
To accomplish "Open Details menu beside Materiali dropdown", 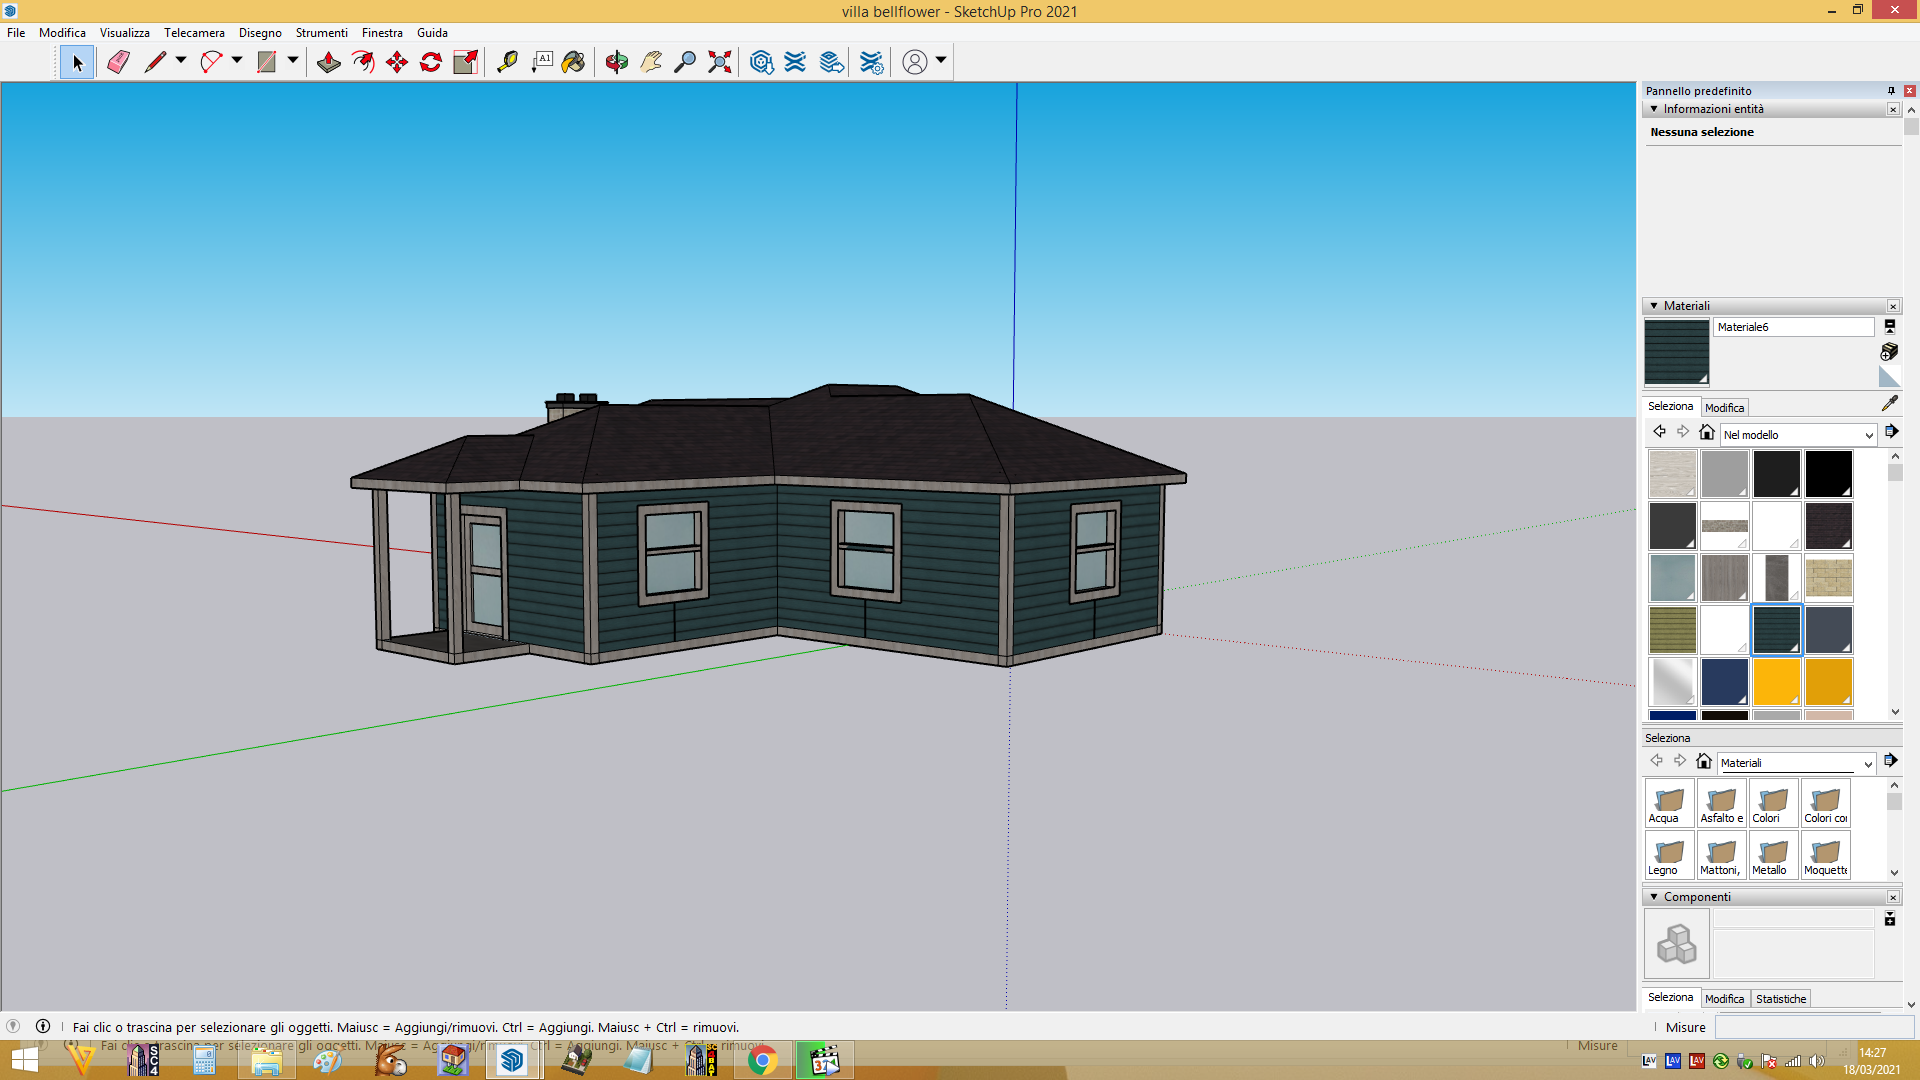I will [1890, 761].
